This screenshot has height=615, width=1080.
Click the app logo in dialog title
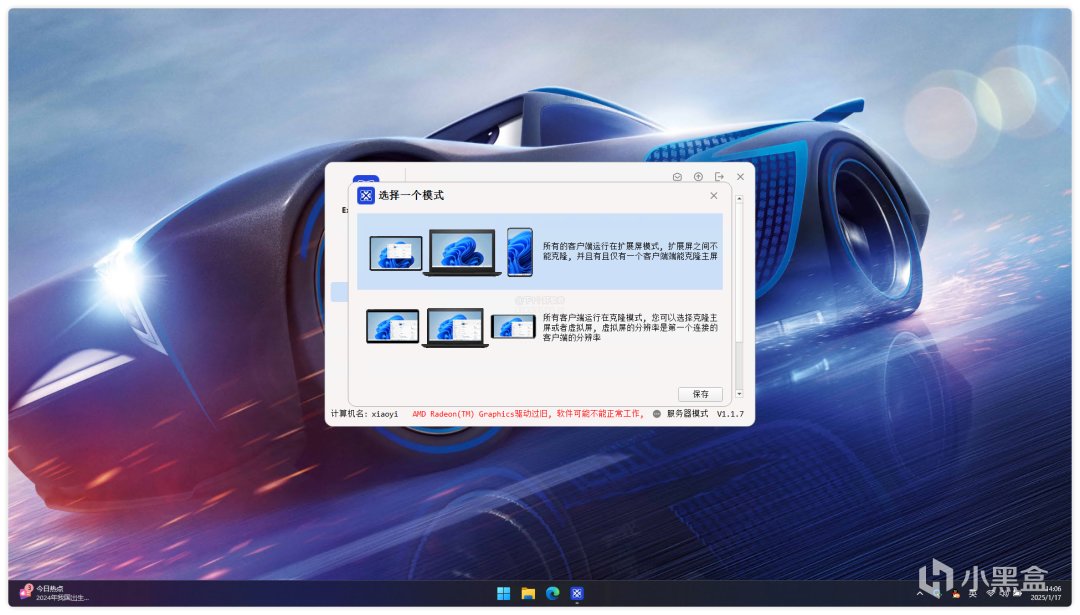(x=366, y=196)
